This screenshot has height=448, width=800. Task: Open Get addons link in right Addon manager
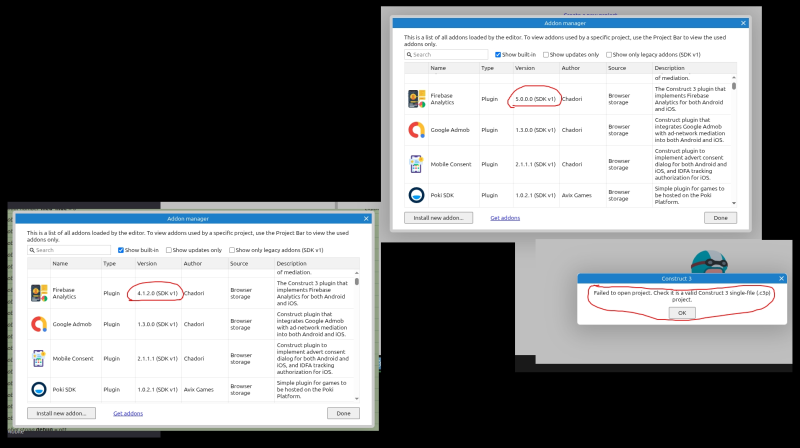coord(505,218)
